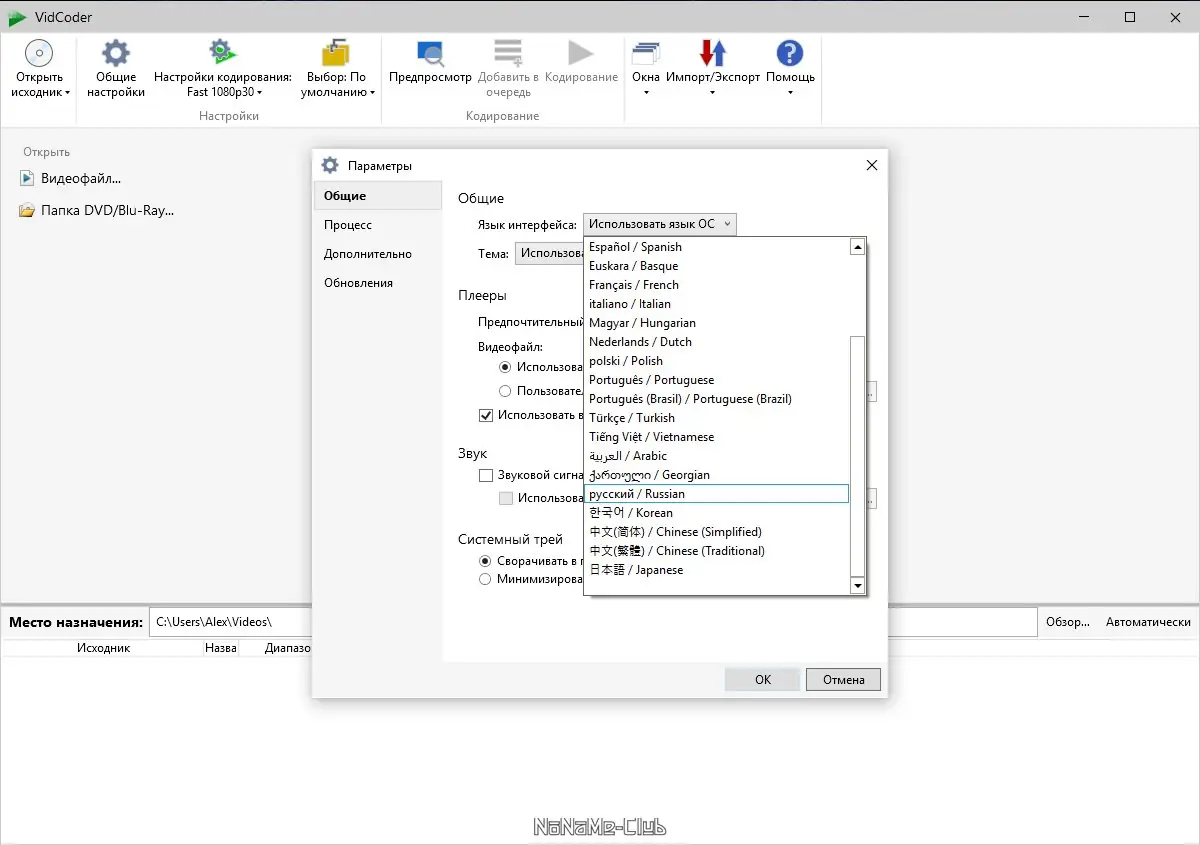Image resolution: width=1200 pixels, height=845 pixels.
Task: Click language list scrollbar up arrow
Action: (857, 247)
